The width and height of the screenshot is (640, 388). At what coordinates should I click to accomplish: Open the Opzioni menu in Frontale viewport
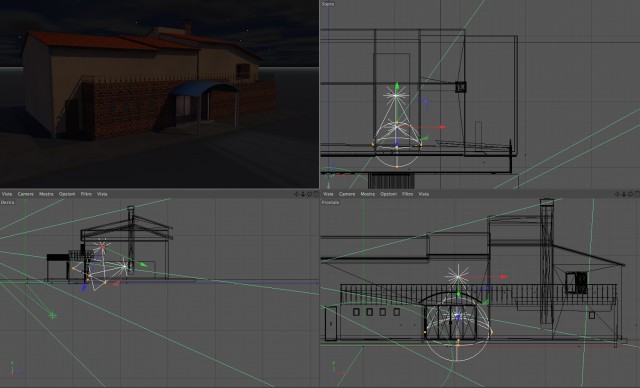388,194
